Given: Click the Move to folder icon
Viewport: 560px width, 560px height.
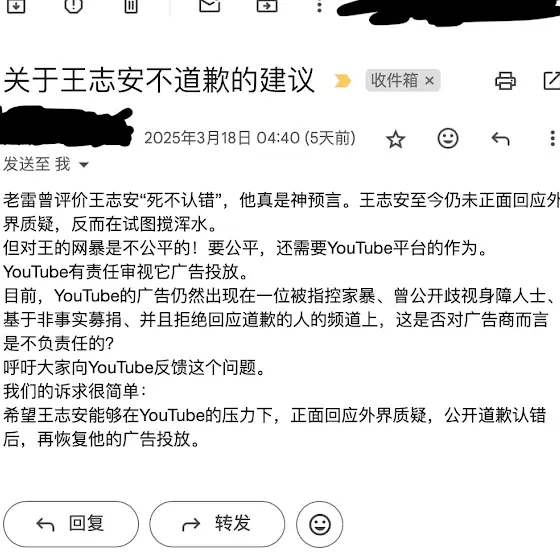Looking at the screenshot, I should pos(267,5).
